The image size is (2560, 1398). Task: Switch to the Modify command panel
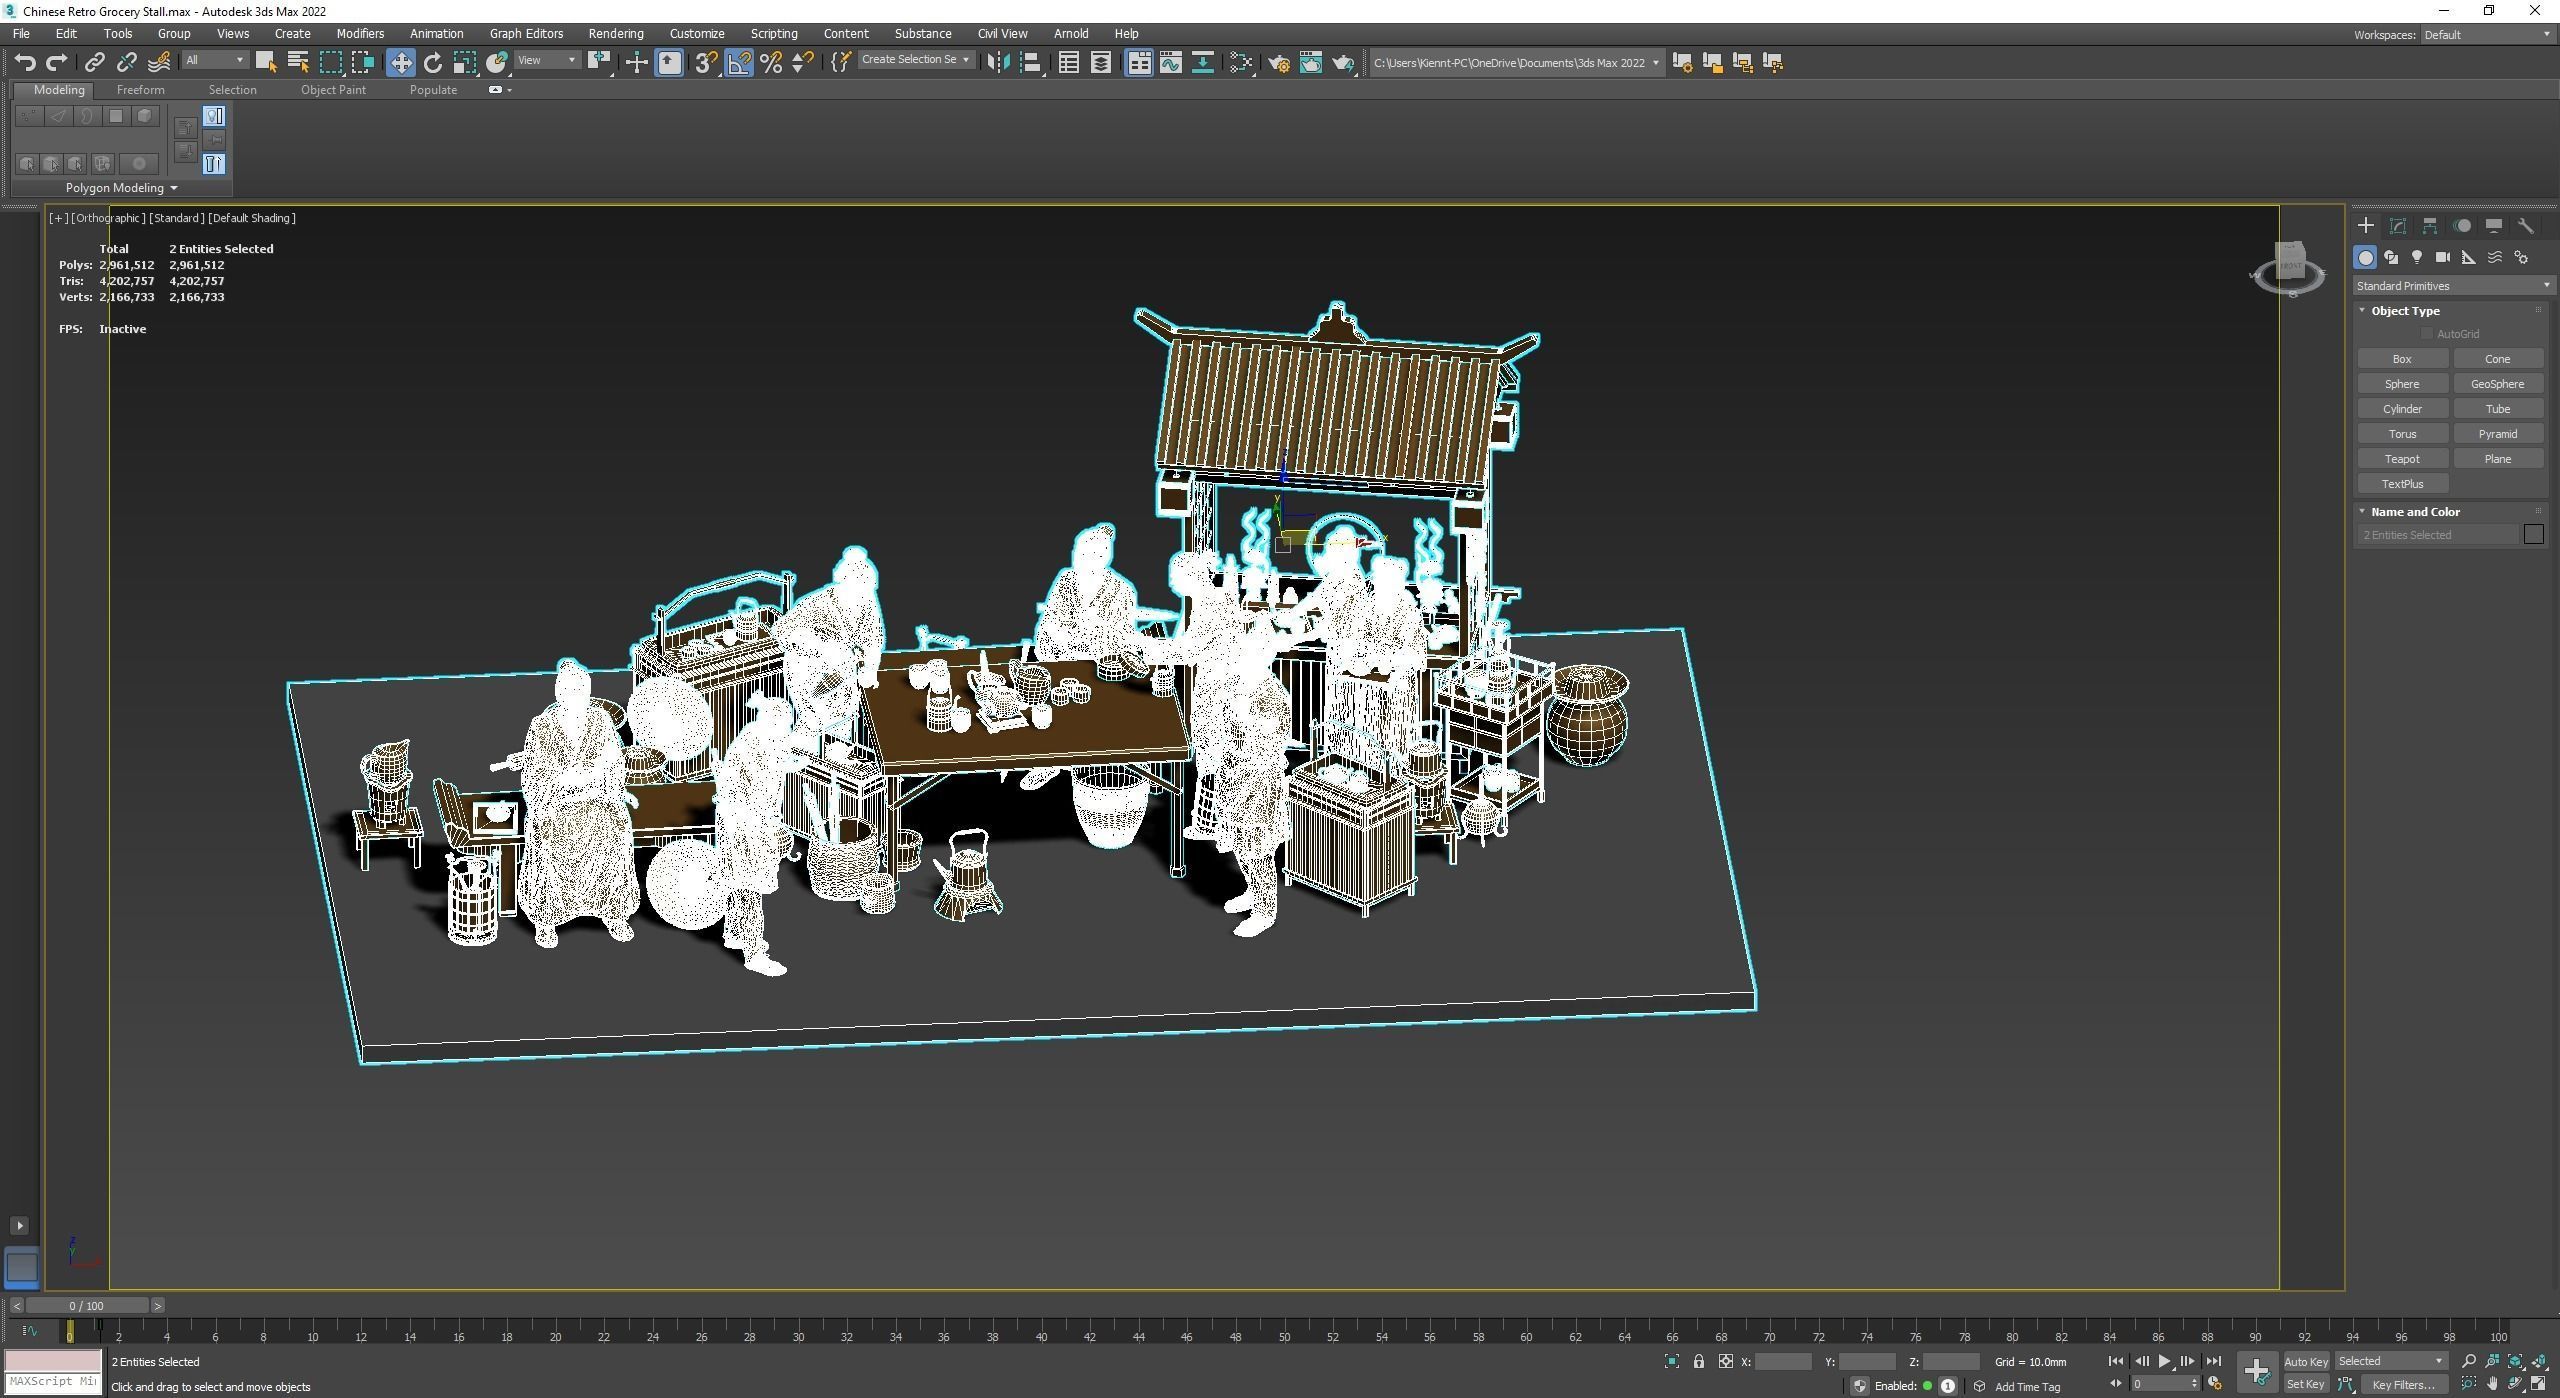pyautogui.click(x=2397, y=226)
